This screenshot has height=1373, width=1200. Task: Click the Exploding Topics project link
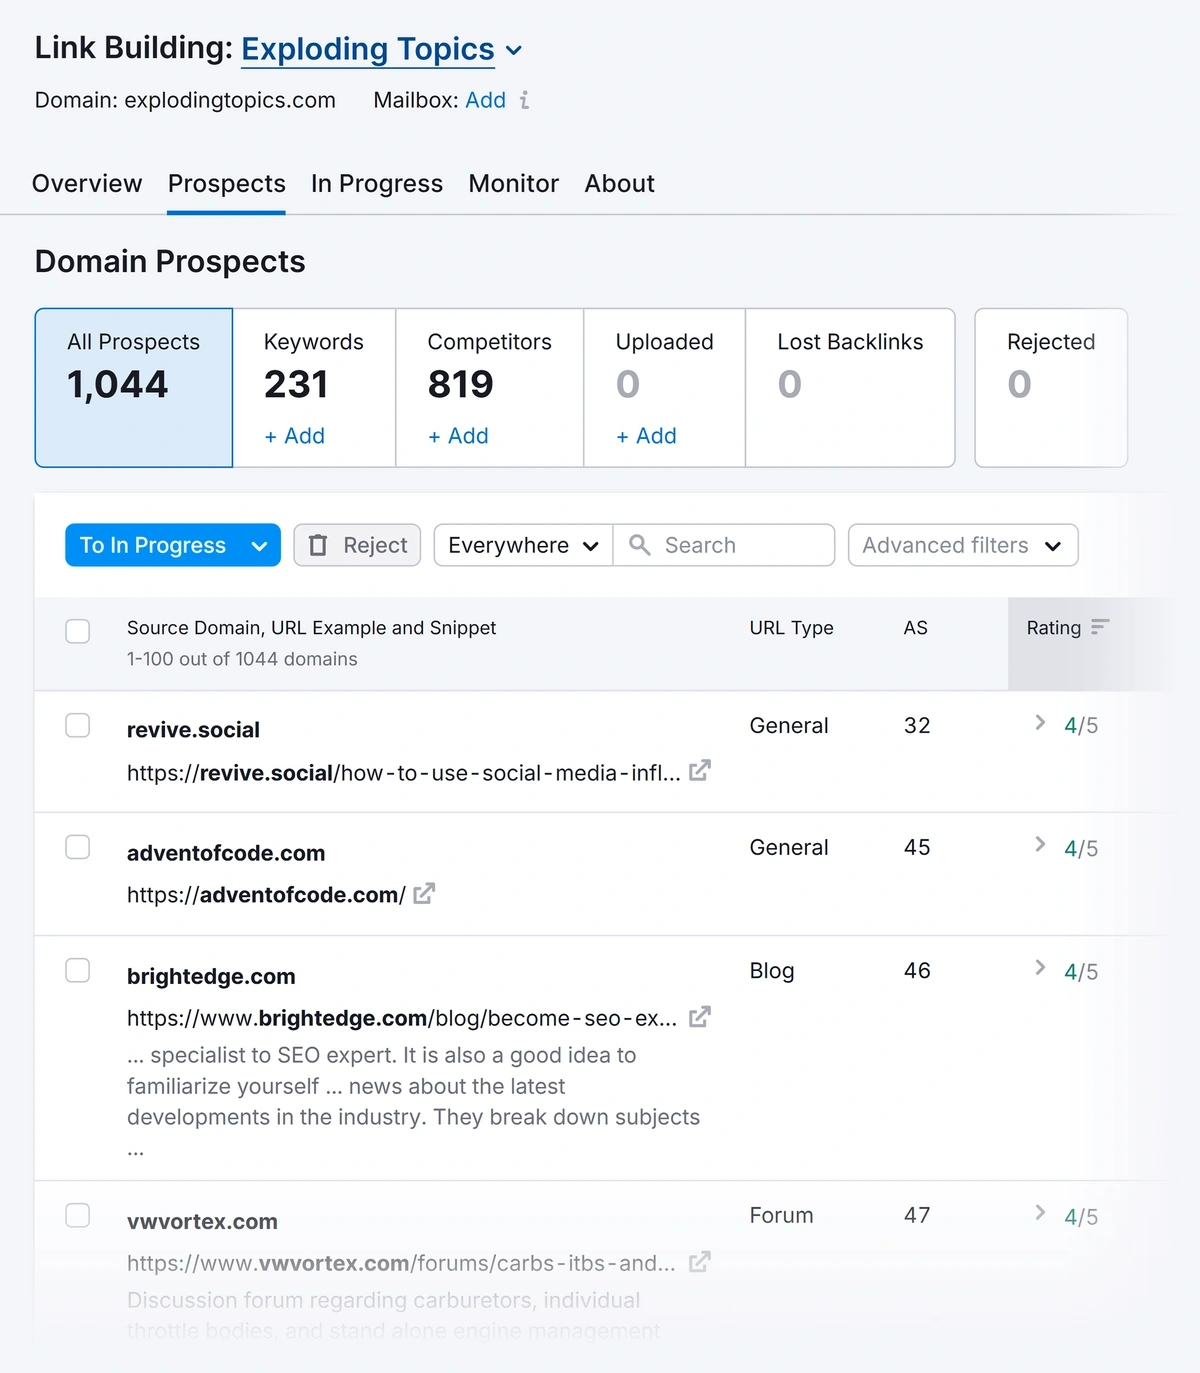pyautogui.click(x=368, y=49)
